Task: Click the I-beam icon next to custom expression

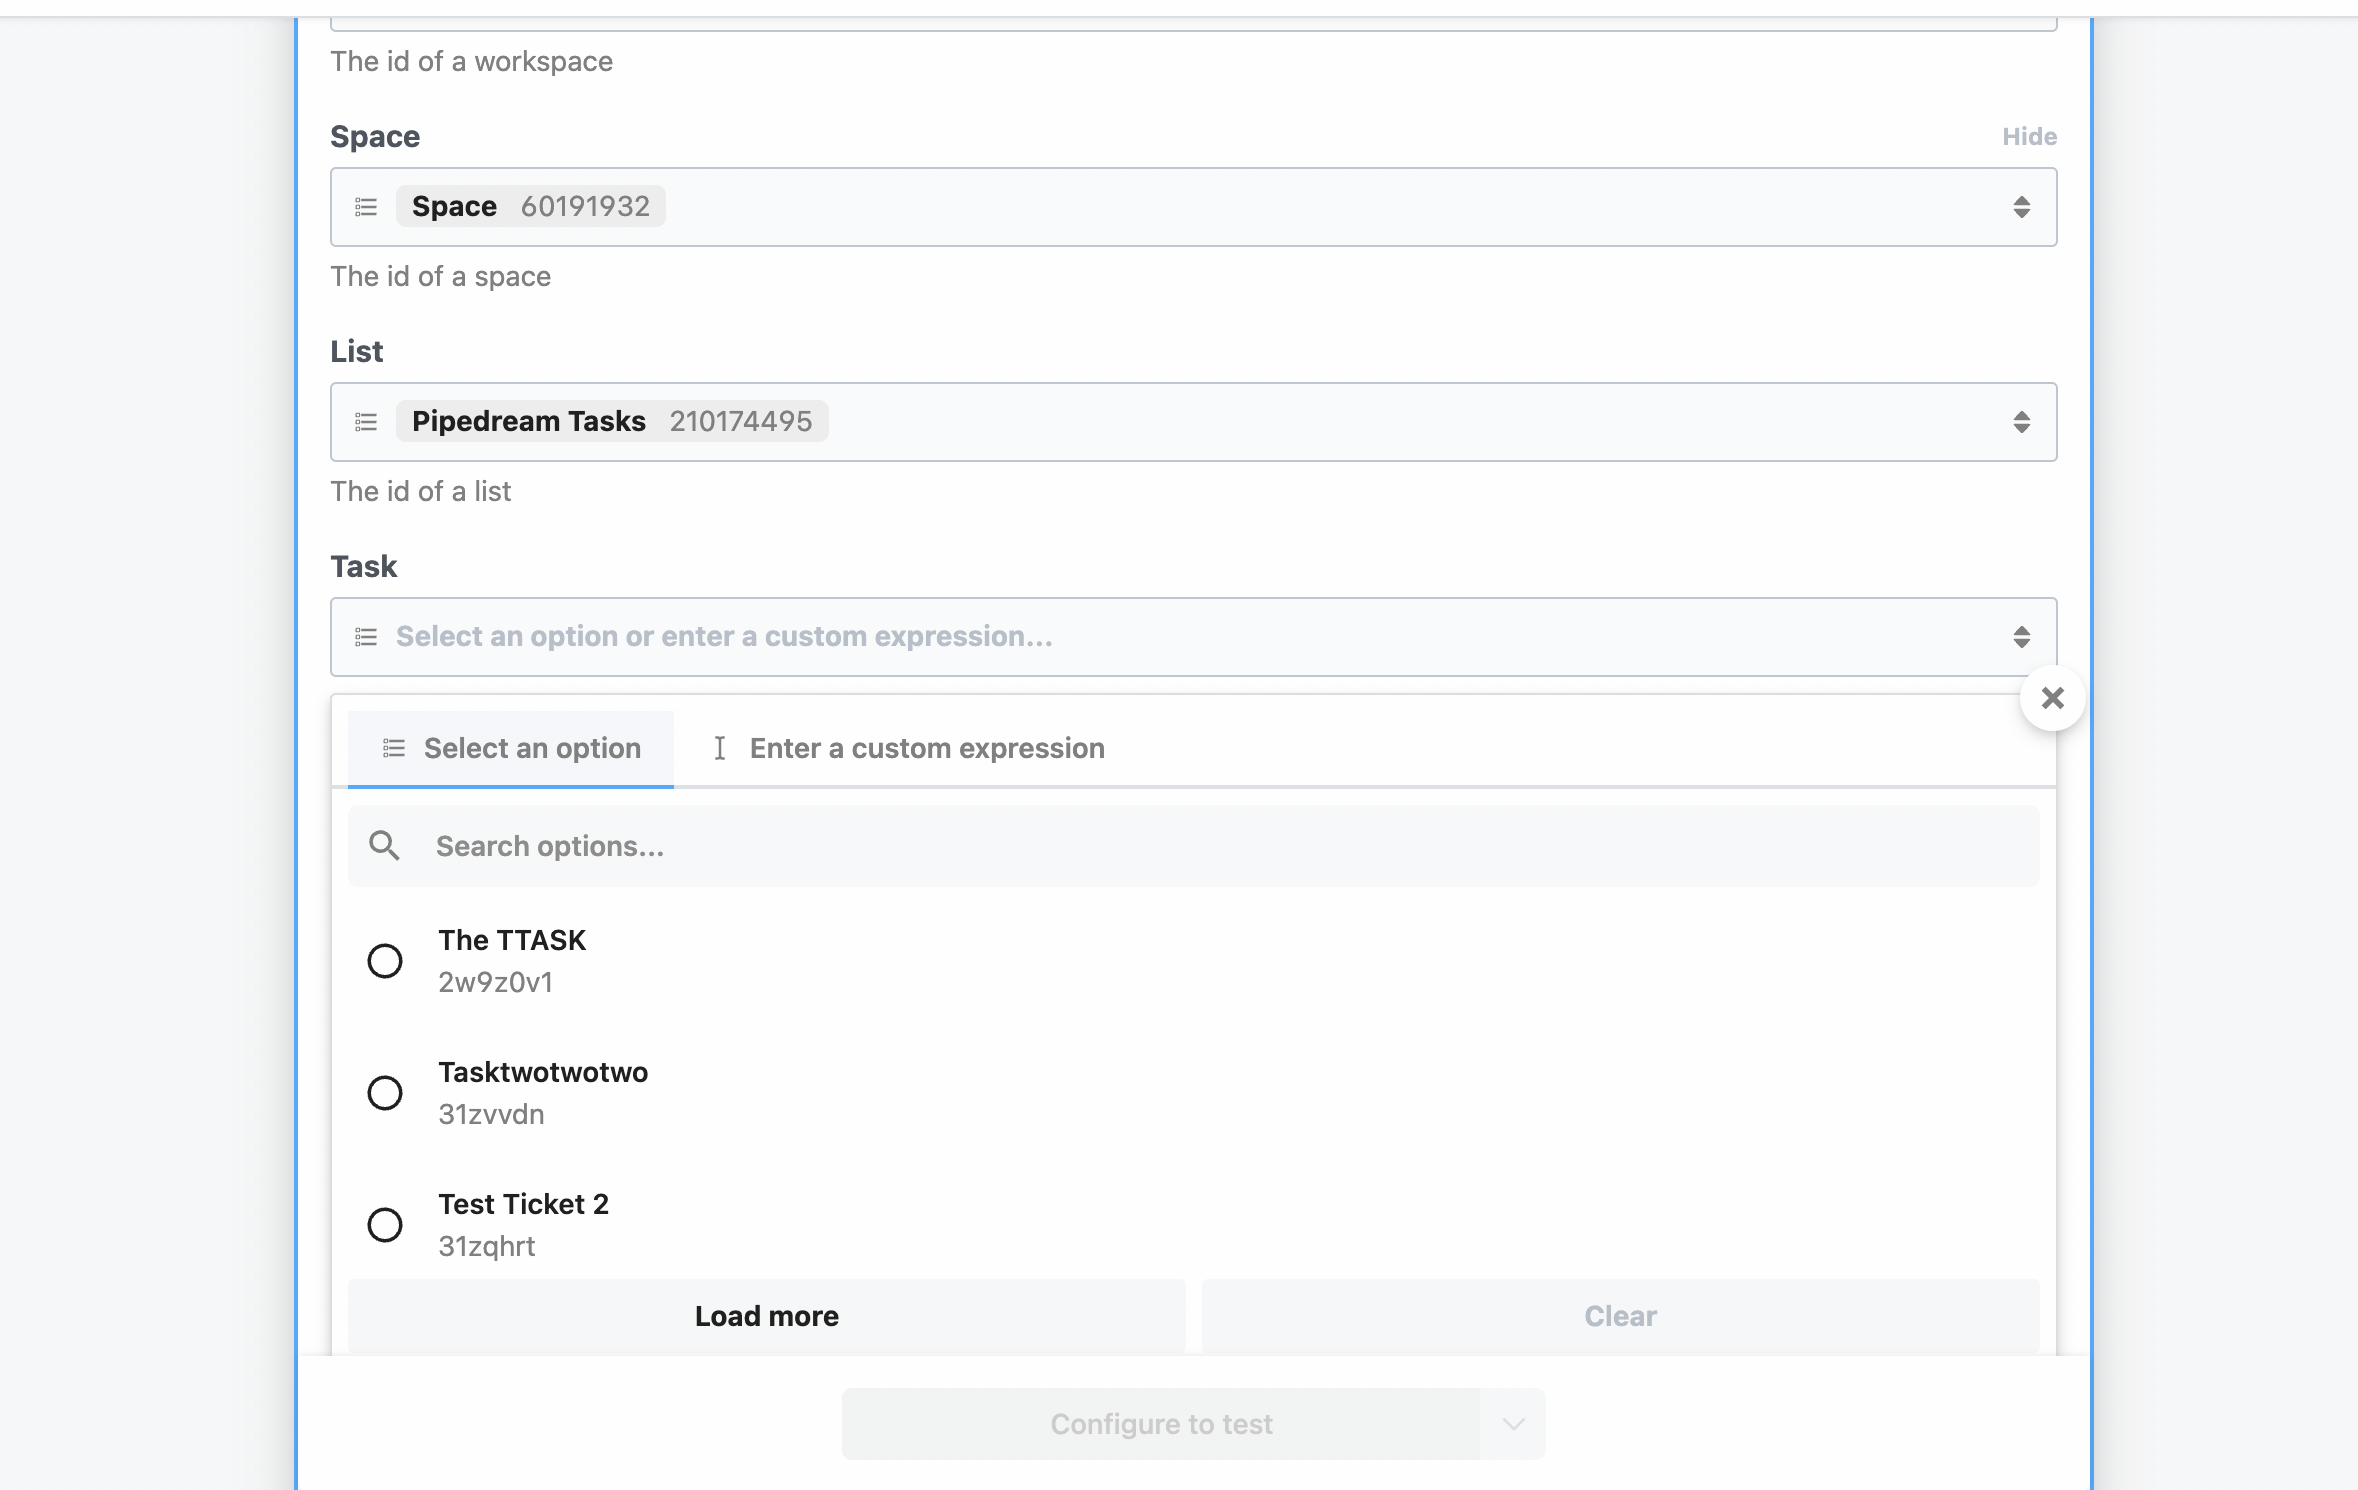Action: (x=720, y=748)
